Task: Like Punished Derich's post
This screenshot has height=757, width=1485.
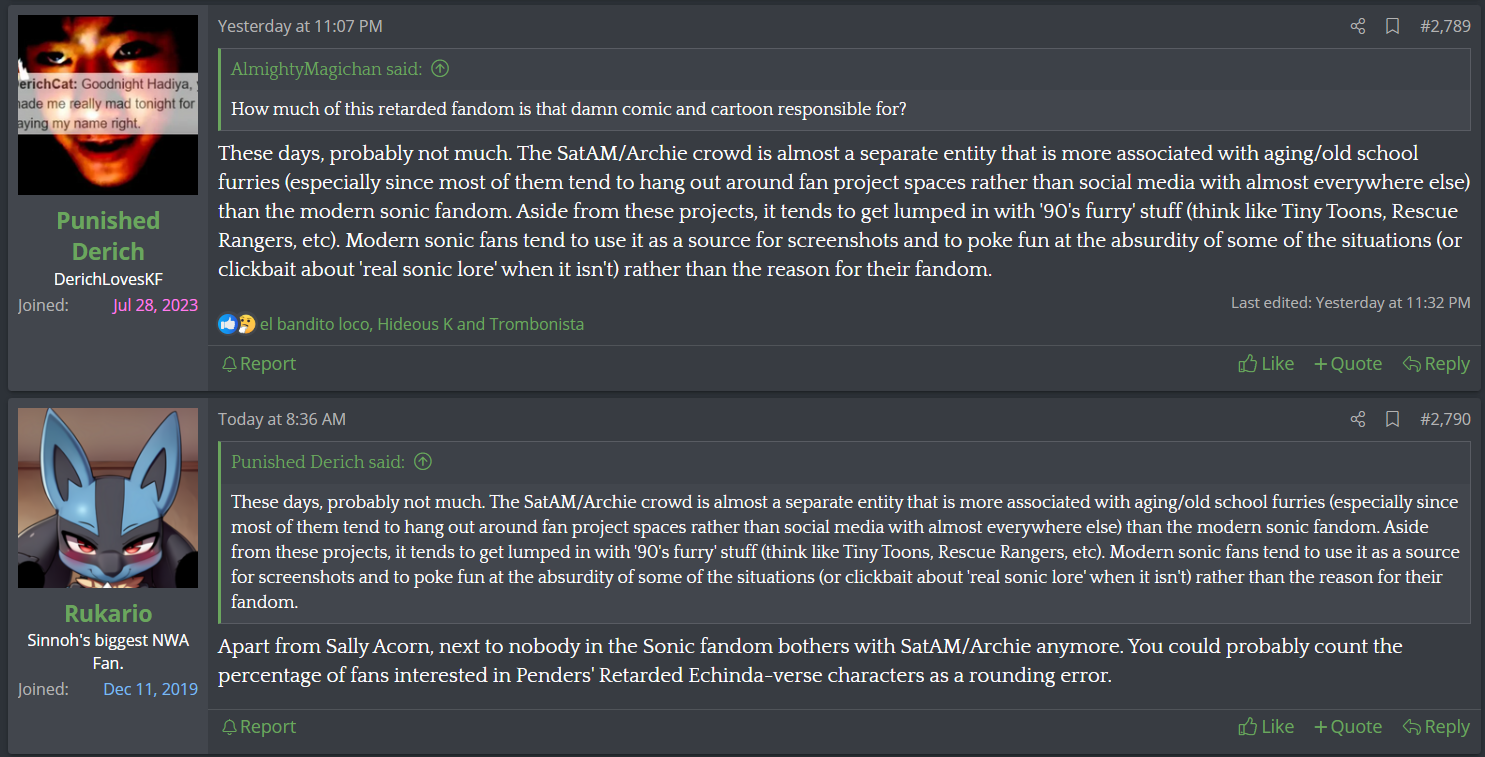Action: (1266, 364)
